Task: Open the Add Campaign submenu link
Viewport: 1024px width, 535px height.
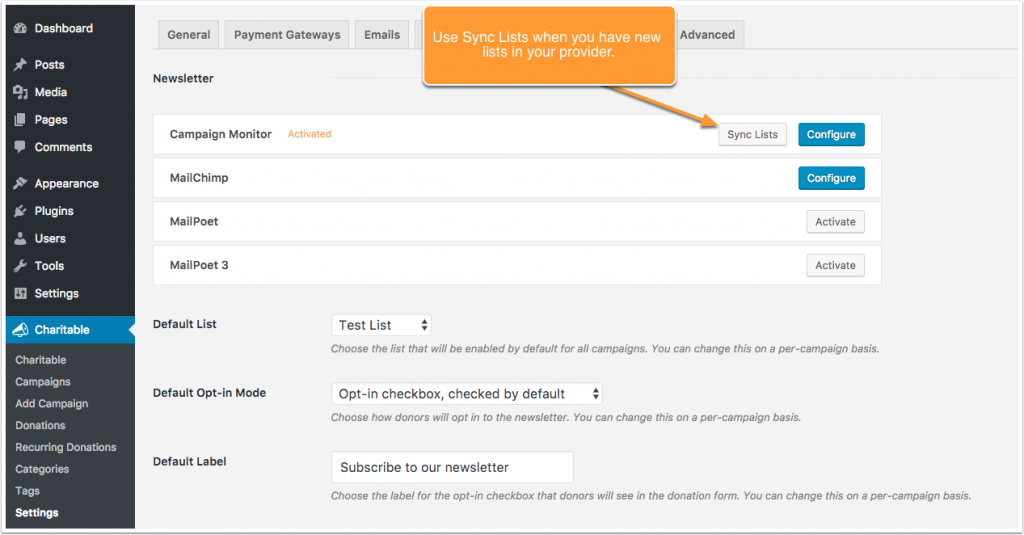Action: [x=52, y=404]
